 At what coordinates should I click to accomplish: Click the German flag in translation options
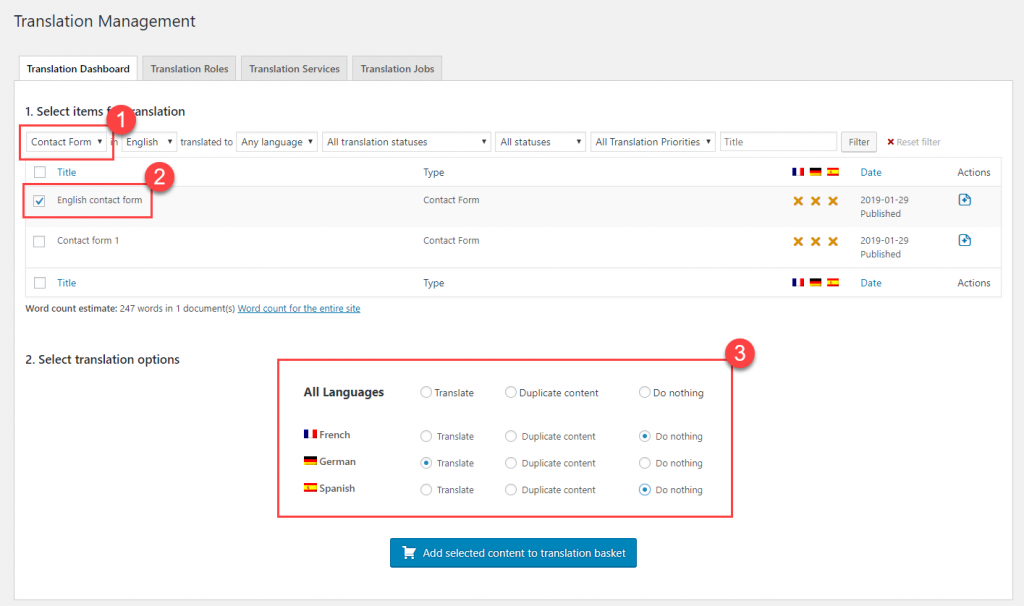coord(310,460)
